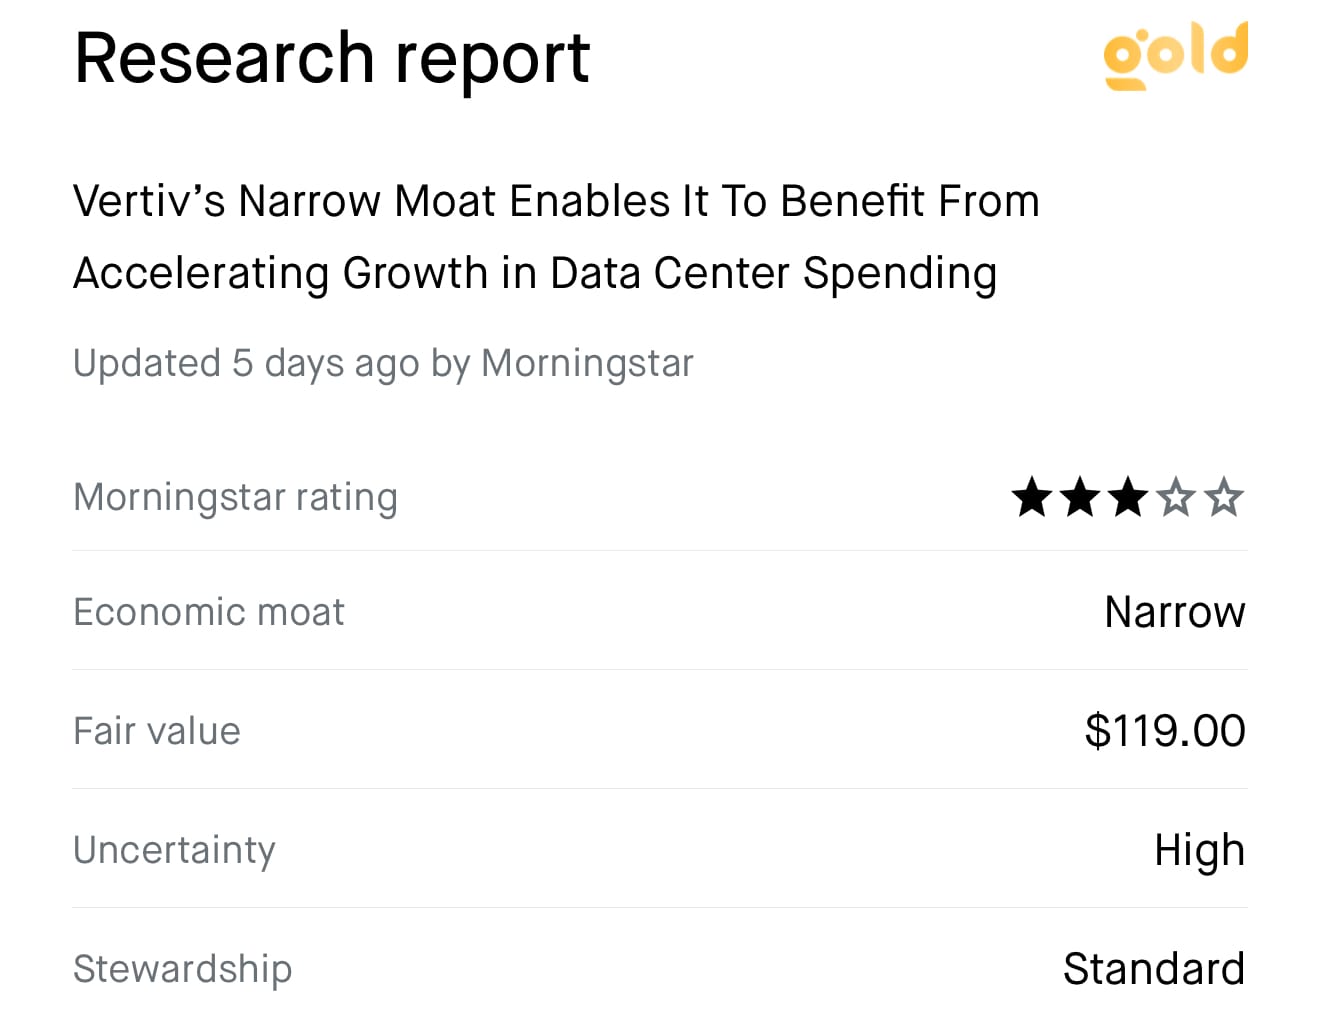This screenshot has width=1320, height=1024.
Task: Click the fifth empty rating star
Action: [x=1224, y=497]
